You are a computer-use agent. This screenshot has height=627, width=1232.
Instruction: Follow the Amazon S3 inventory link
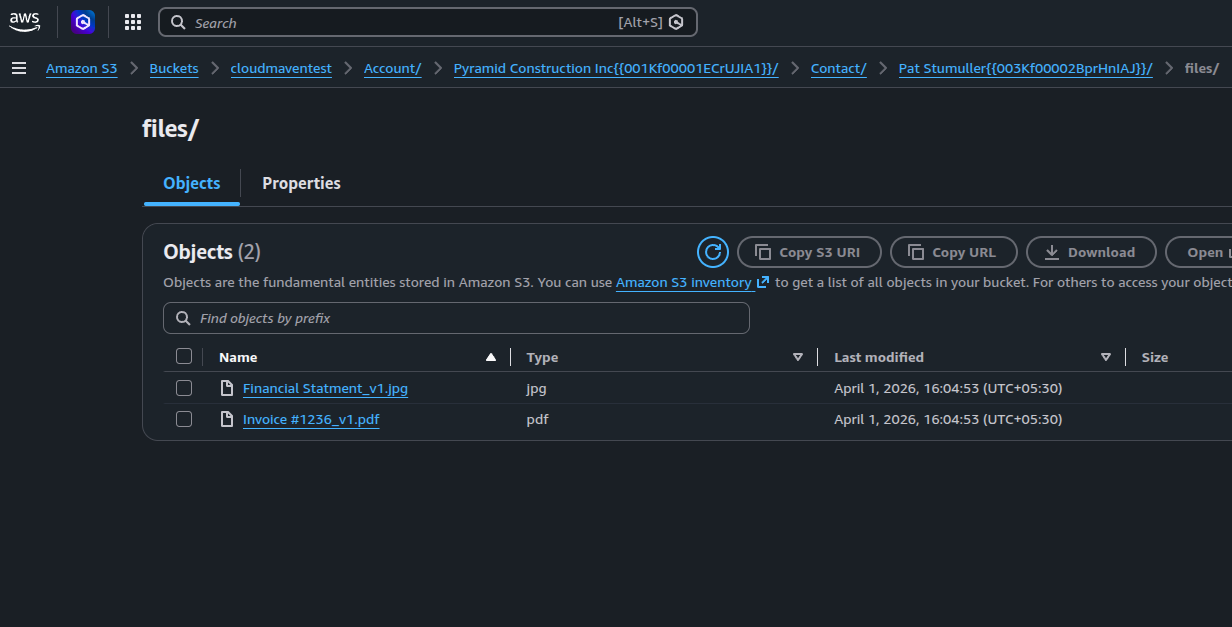point(683,282)
